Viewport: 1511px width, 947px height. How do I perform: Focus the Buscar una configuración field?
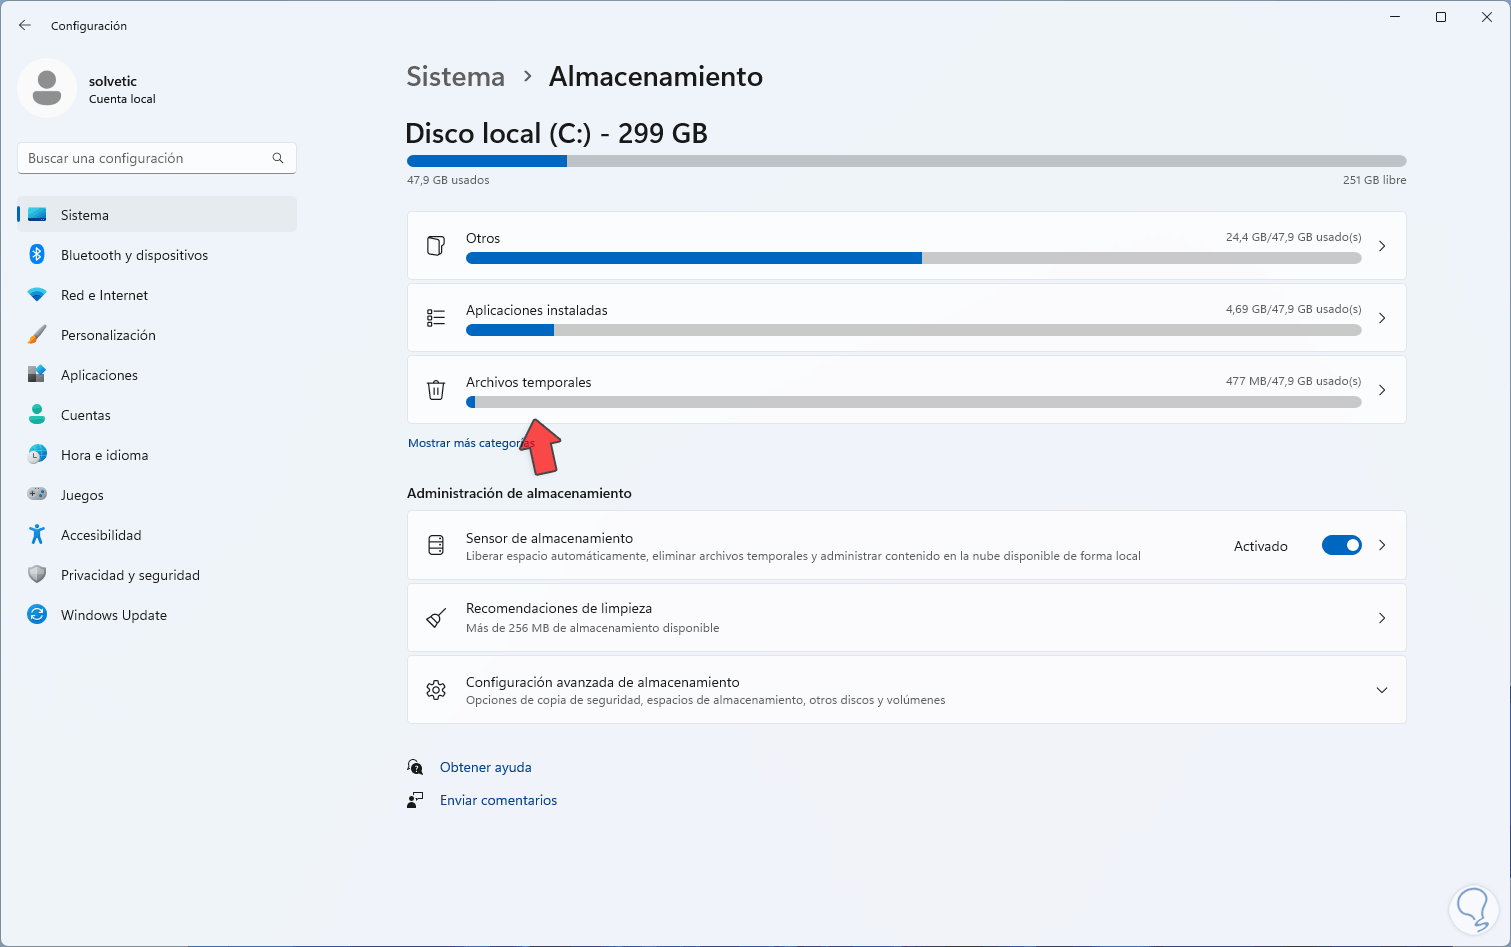click(157, 158)
